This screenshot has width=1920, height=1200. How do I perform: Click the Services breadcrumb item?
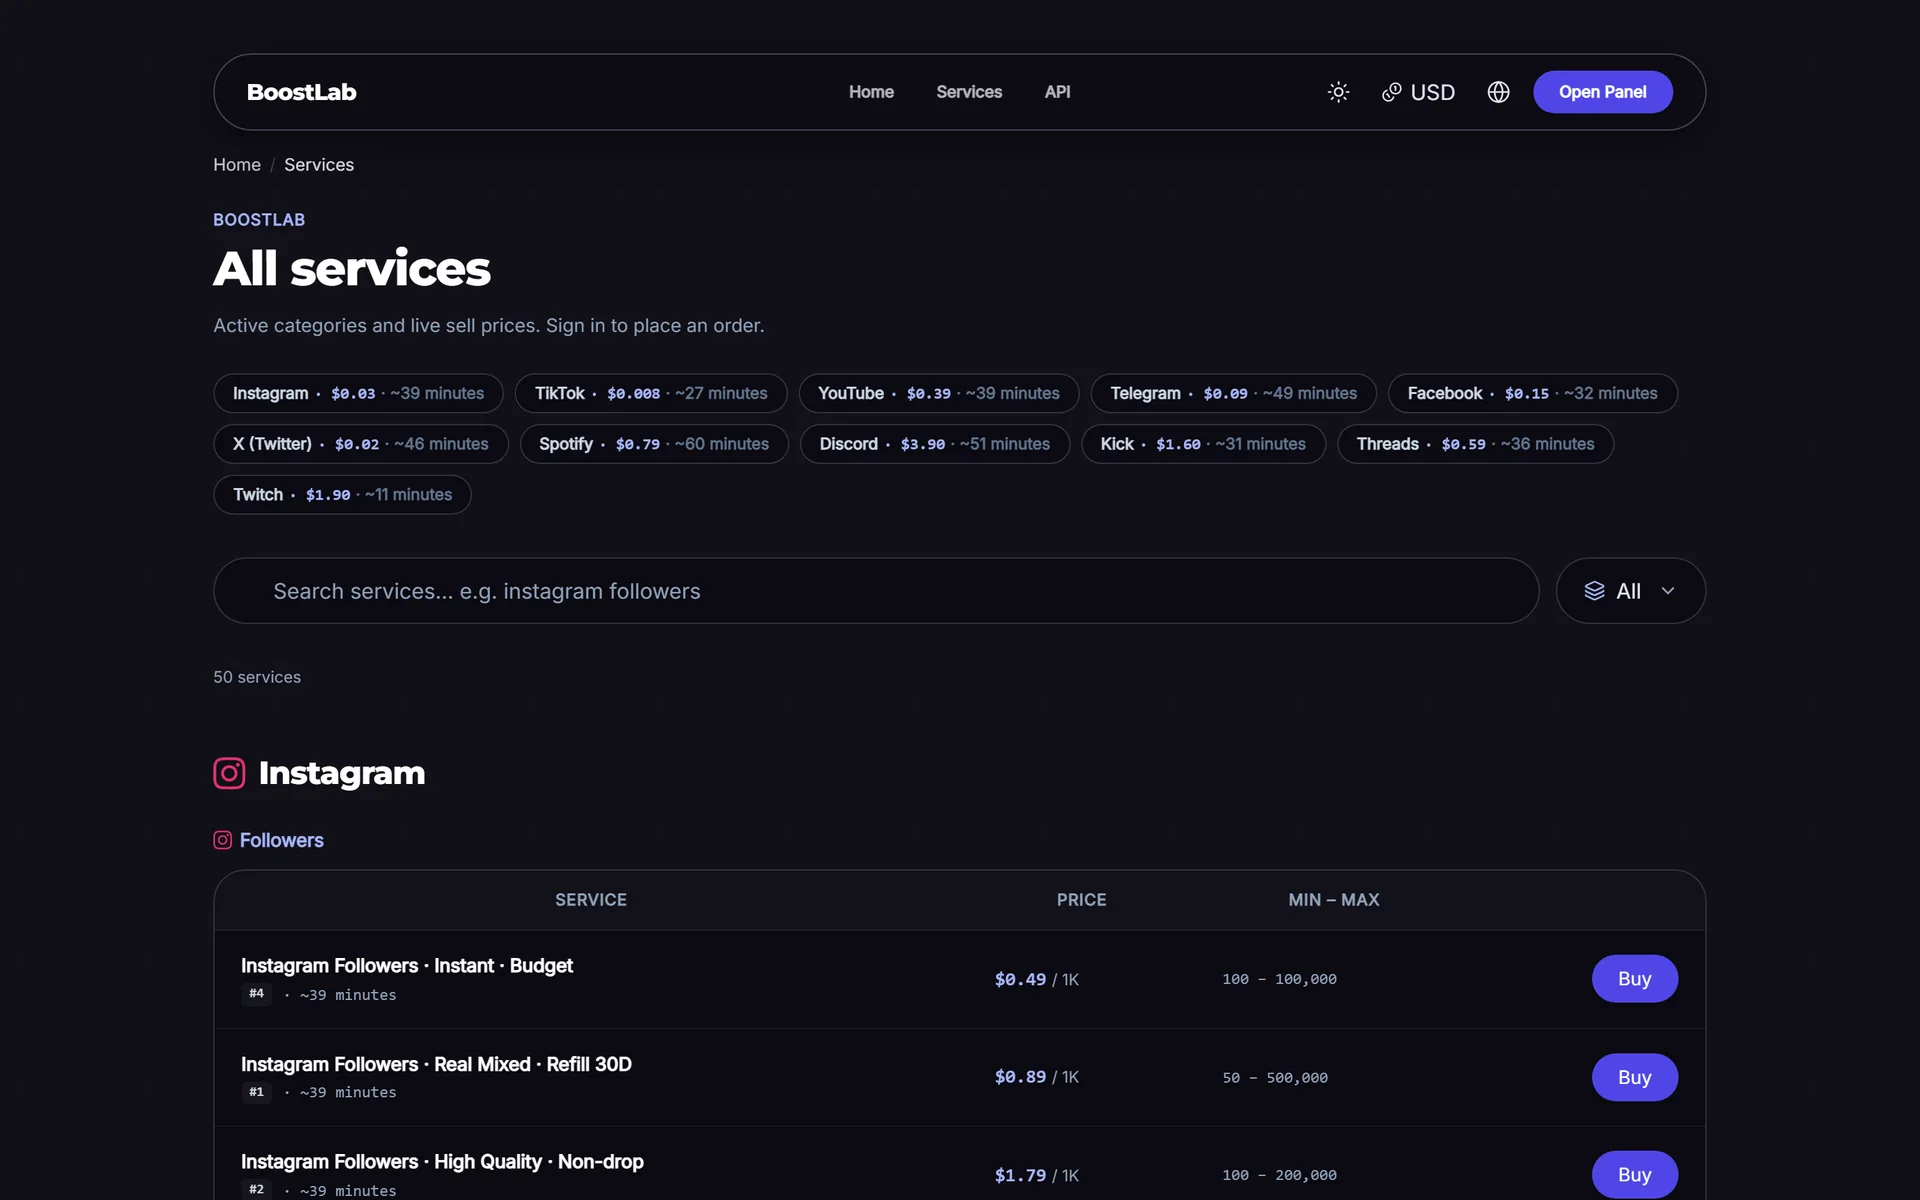pos(319,164)
